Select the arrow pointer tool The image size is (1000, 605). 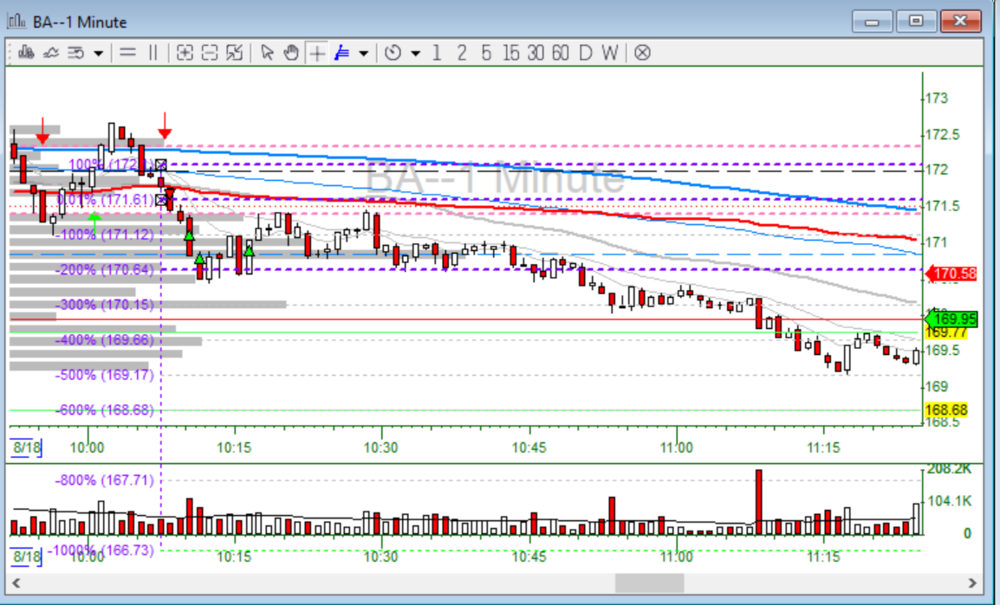[267, 53]
